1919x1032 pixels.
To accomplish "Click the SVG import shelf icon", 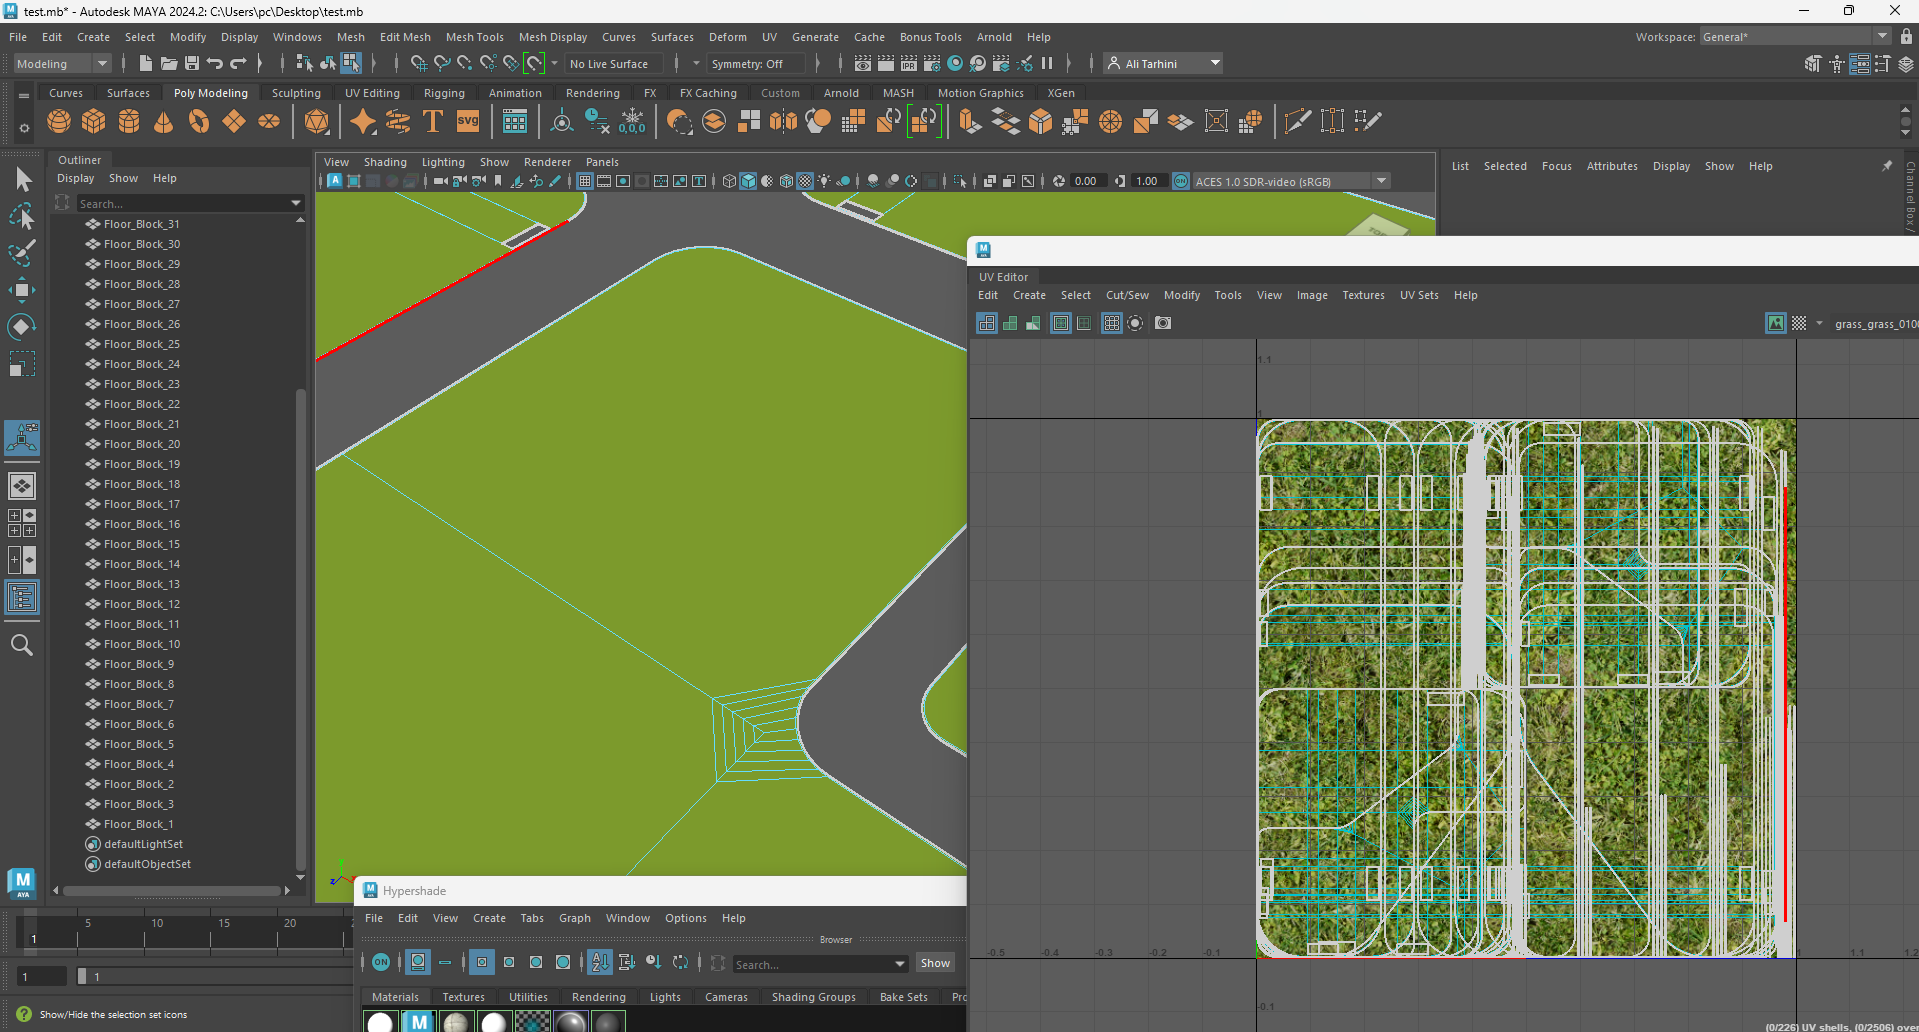I will (x=468, y=121).
